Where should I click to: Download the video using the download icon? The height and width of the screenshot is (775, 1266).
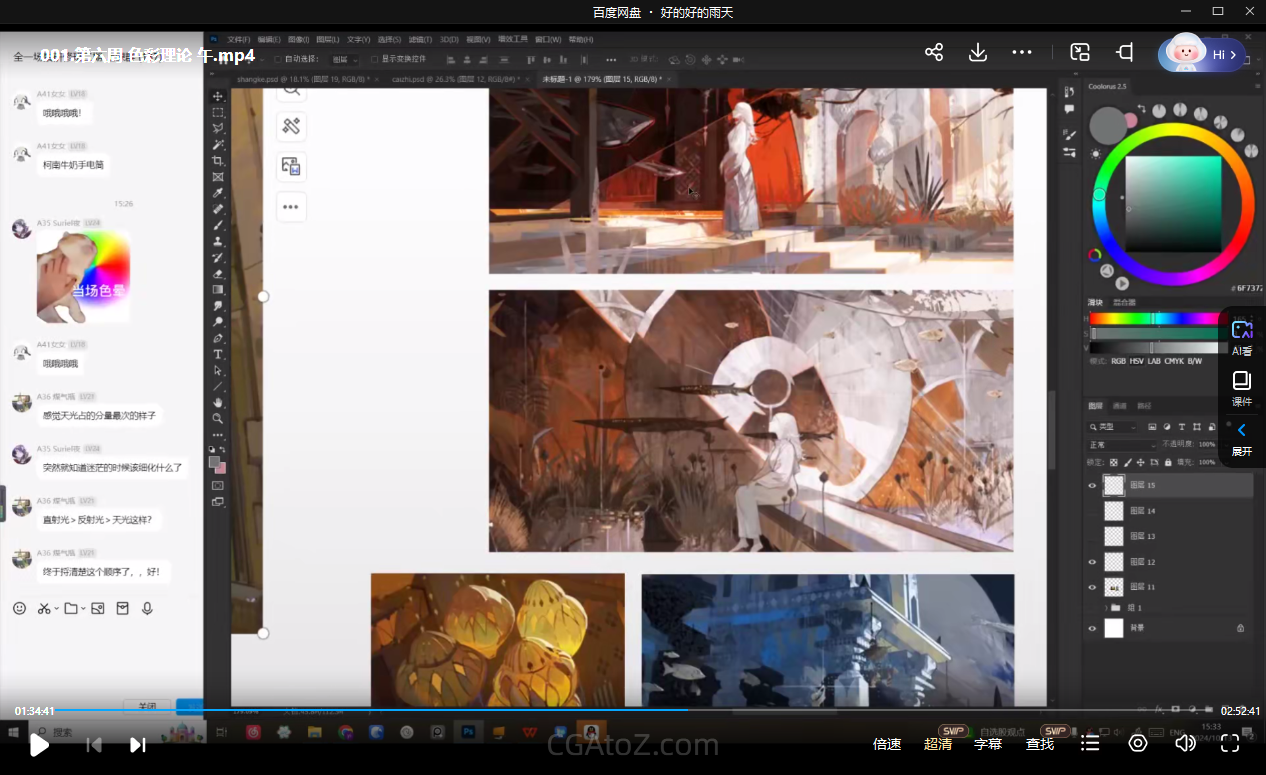click(978, 53)
